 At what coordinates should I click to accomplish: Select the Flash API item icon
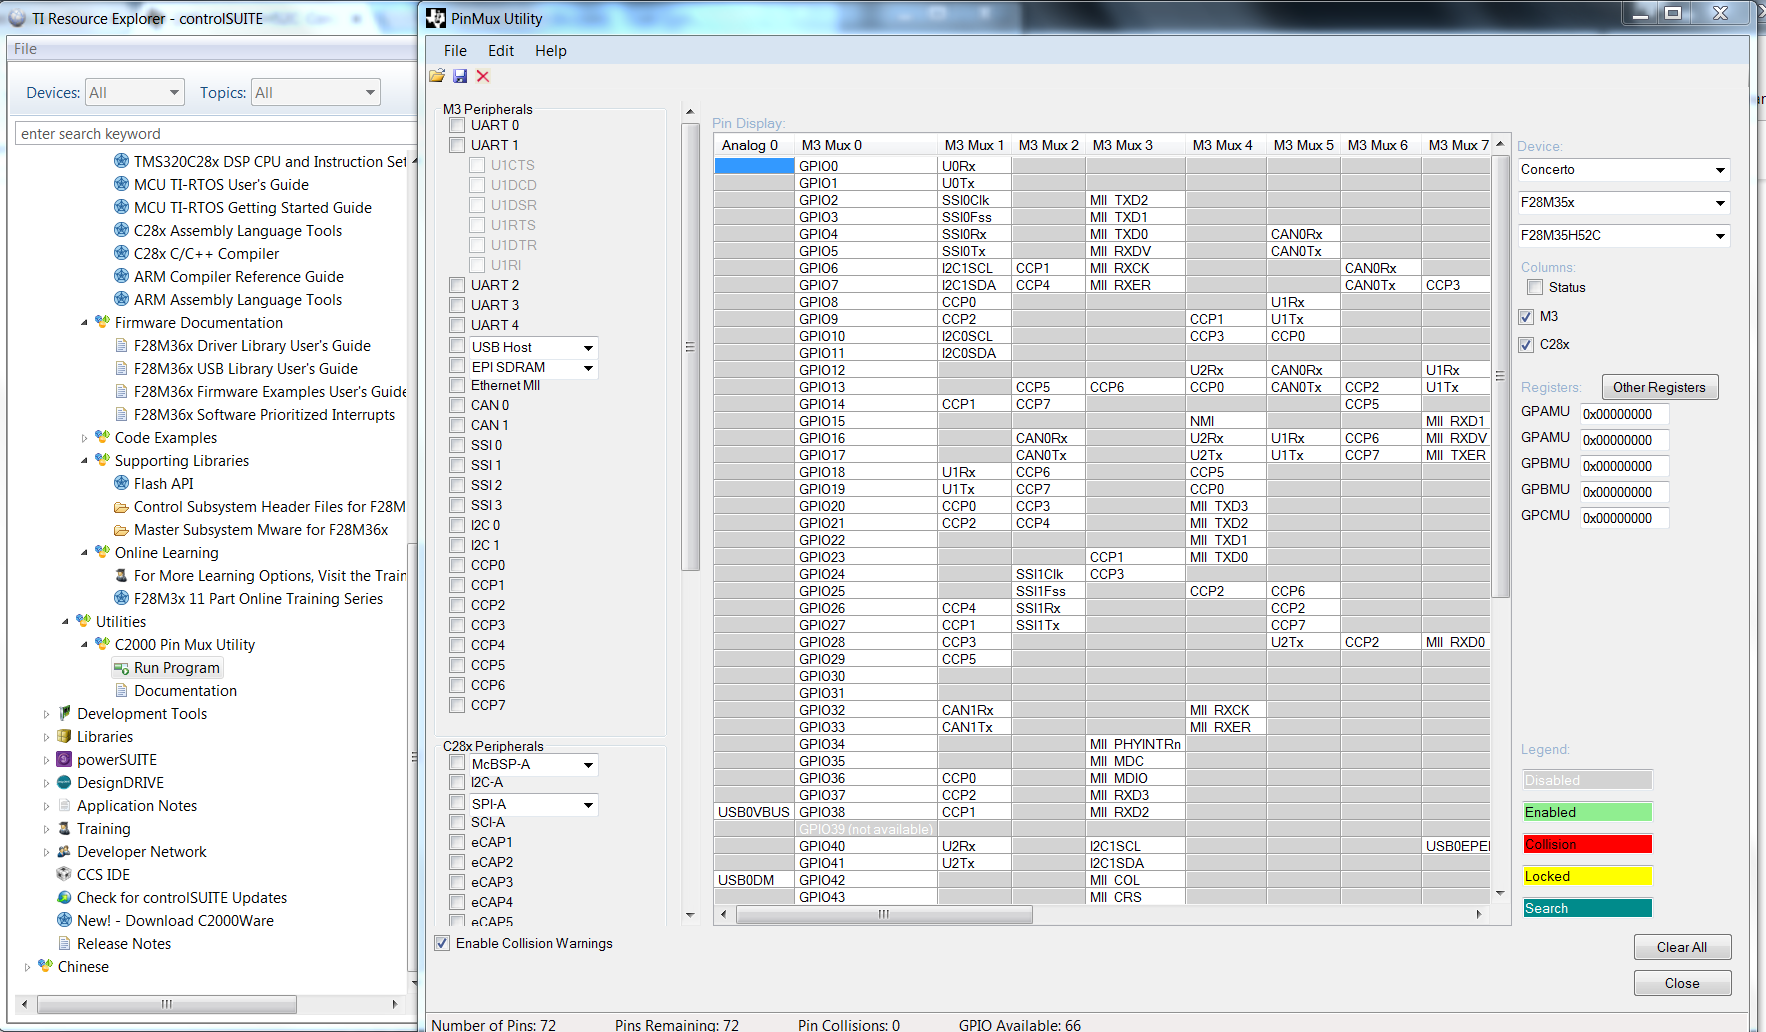pos(120,483)
